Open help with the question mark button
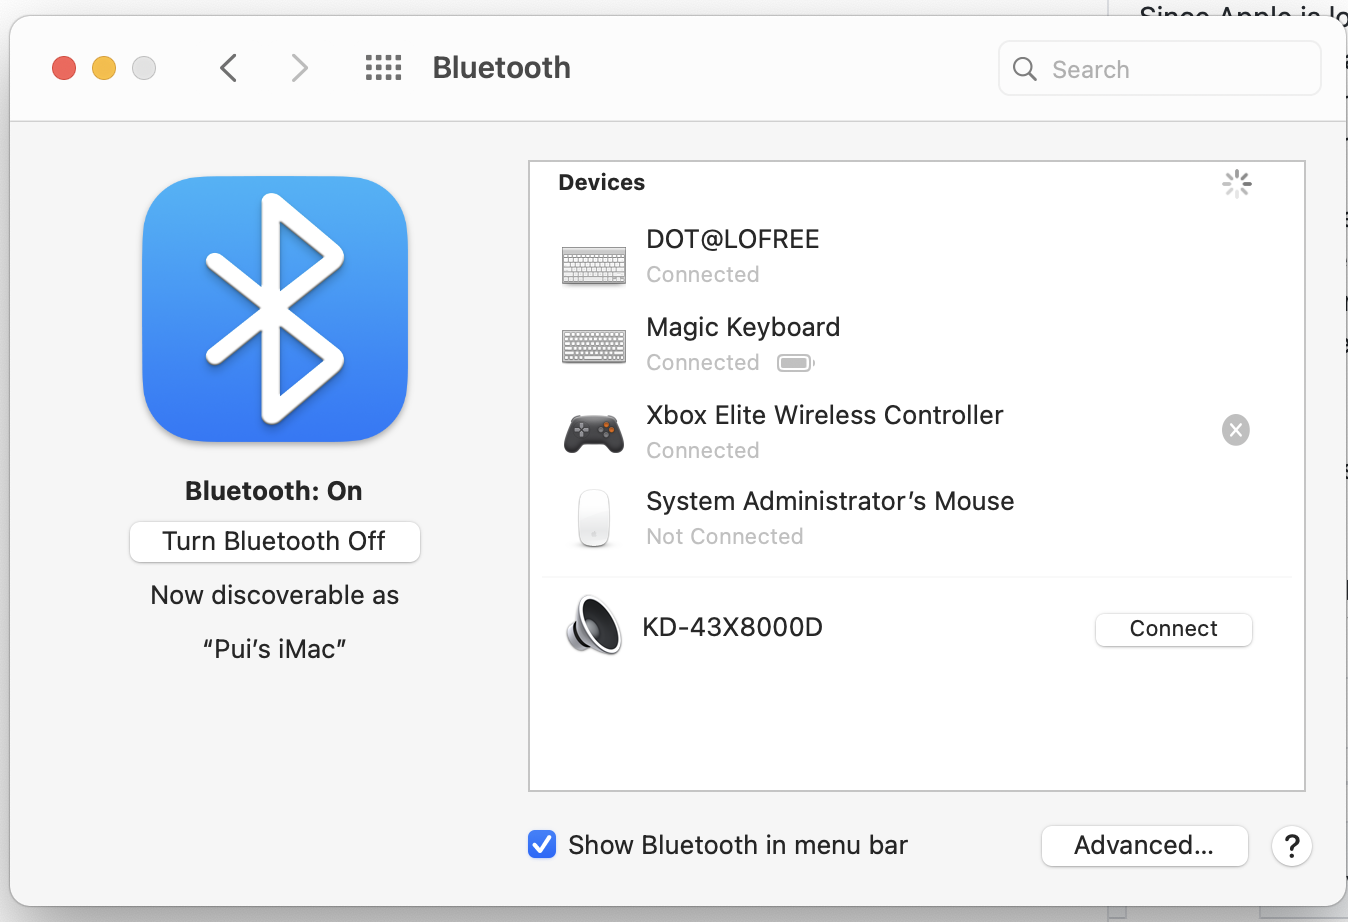This screenshot has height=922, width=1348. coord(1292,846)
